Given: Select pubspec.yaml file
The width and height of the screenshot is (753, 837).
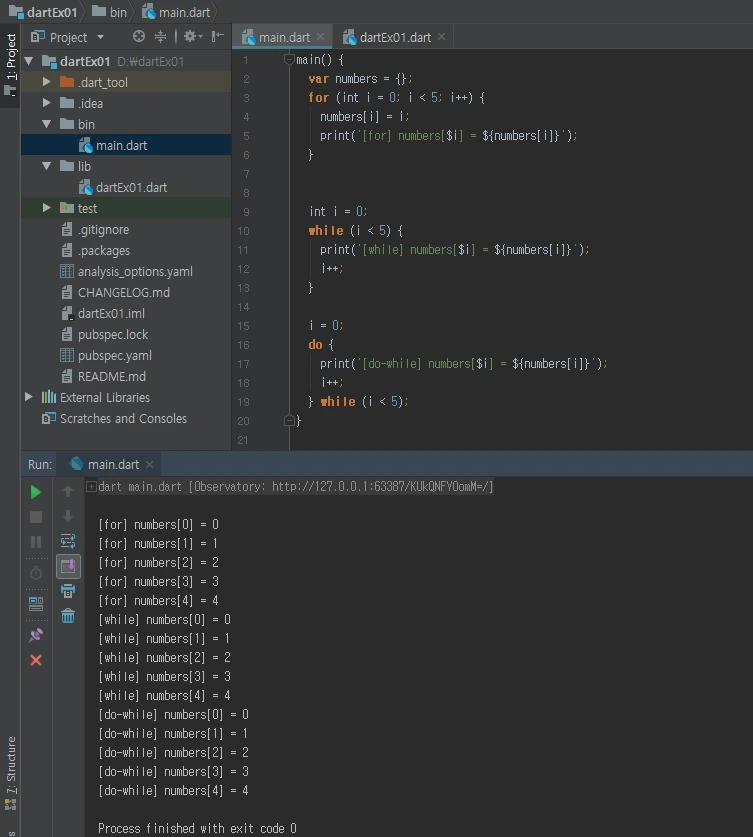Looking at the screenshot, I should pos(126,355).
